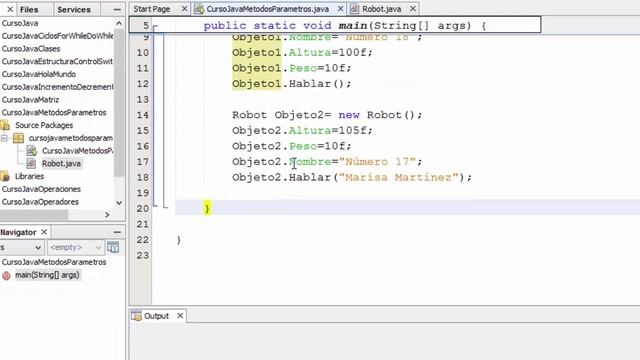The image size is (640, 360).
Task: Select the Source Packages node
Action: click(44, 125)
